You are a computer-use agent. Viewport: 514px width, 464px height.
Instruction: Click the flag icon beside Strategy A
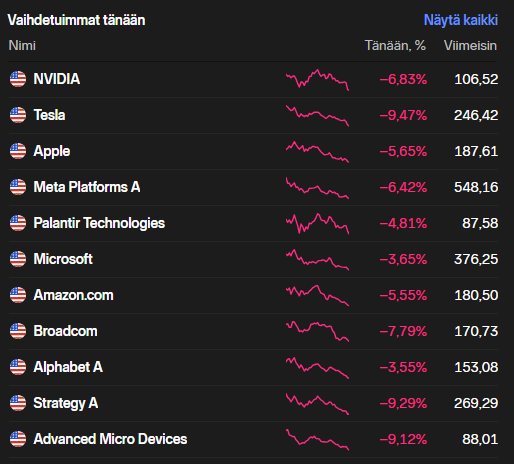click(18, 403)
